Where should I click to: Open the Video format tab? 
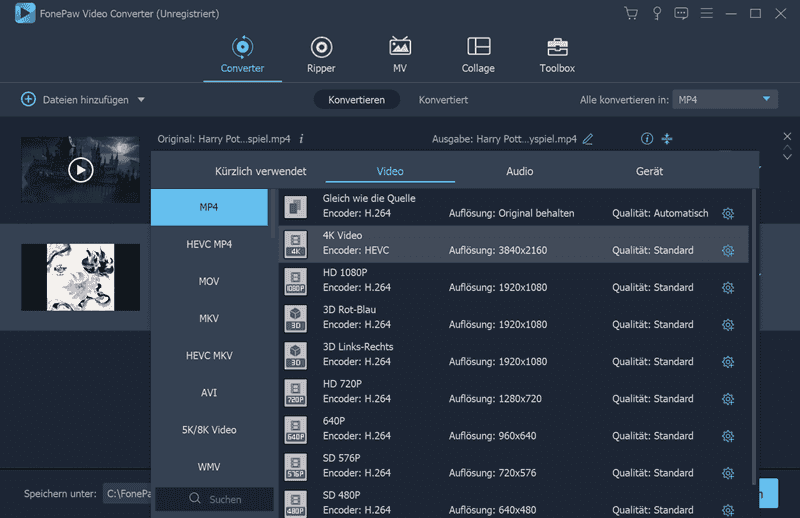coord(390,171)
